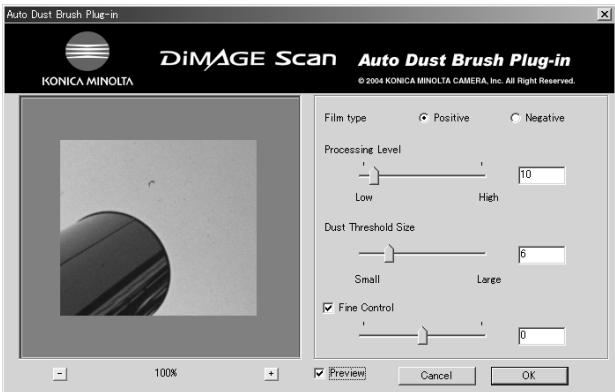This screenshot has height=392, width=615.
Task: Click the Cancel button
Action: point(437,376)
